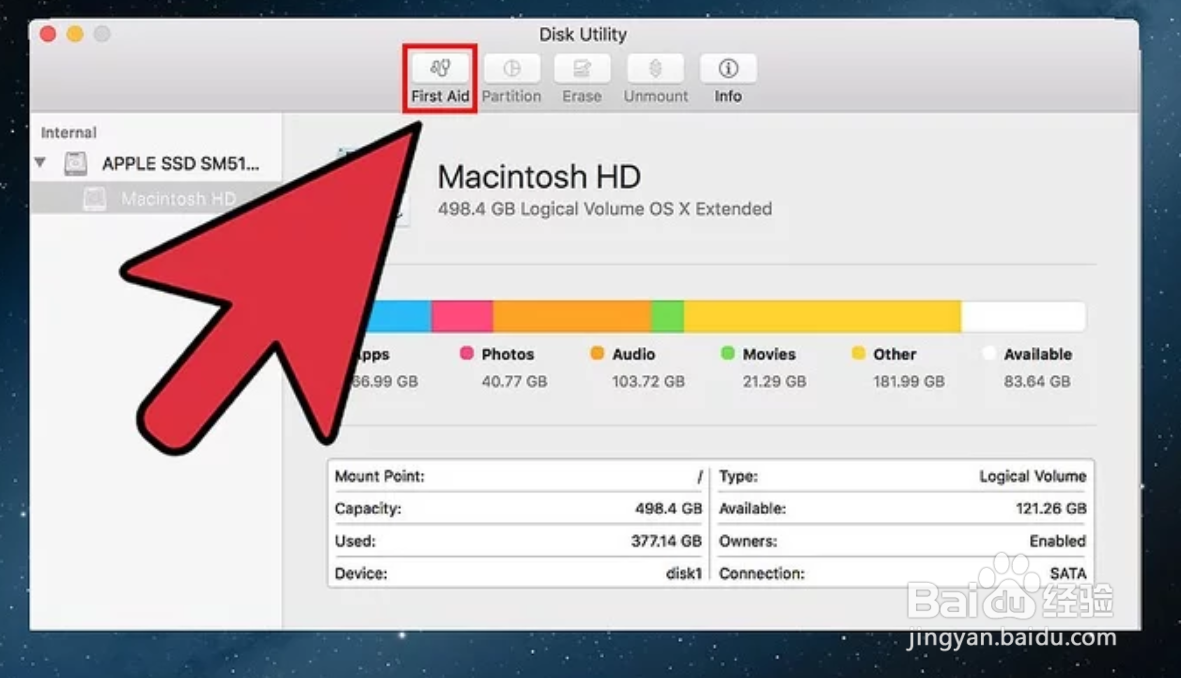This screenshot has width=1181, height=678.
Task: Click the yellow Other segment of the storage bar
Action: pos(822,316)
